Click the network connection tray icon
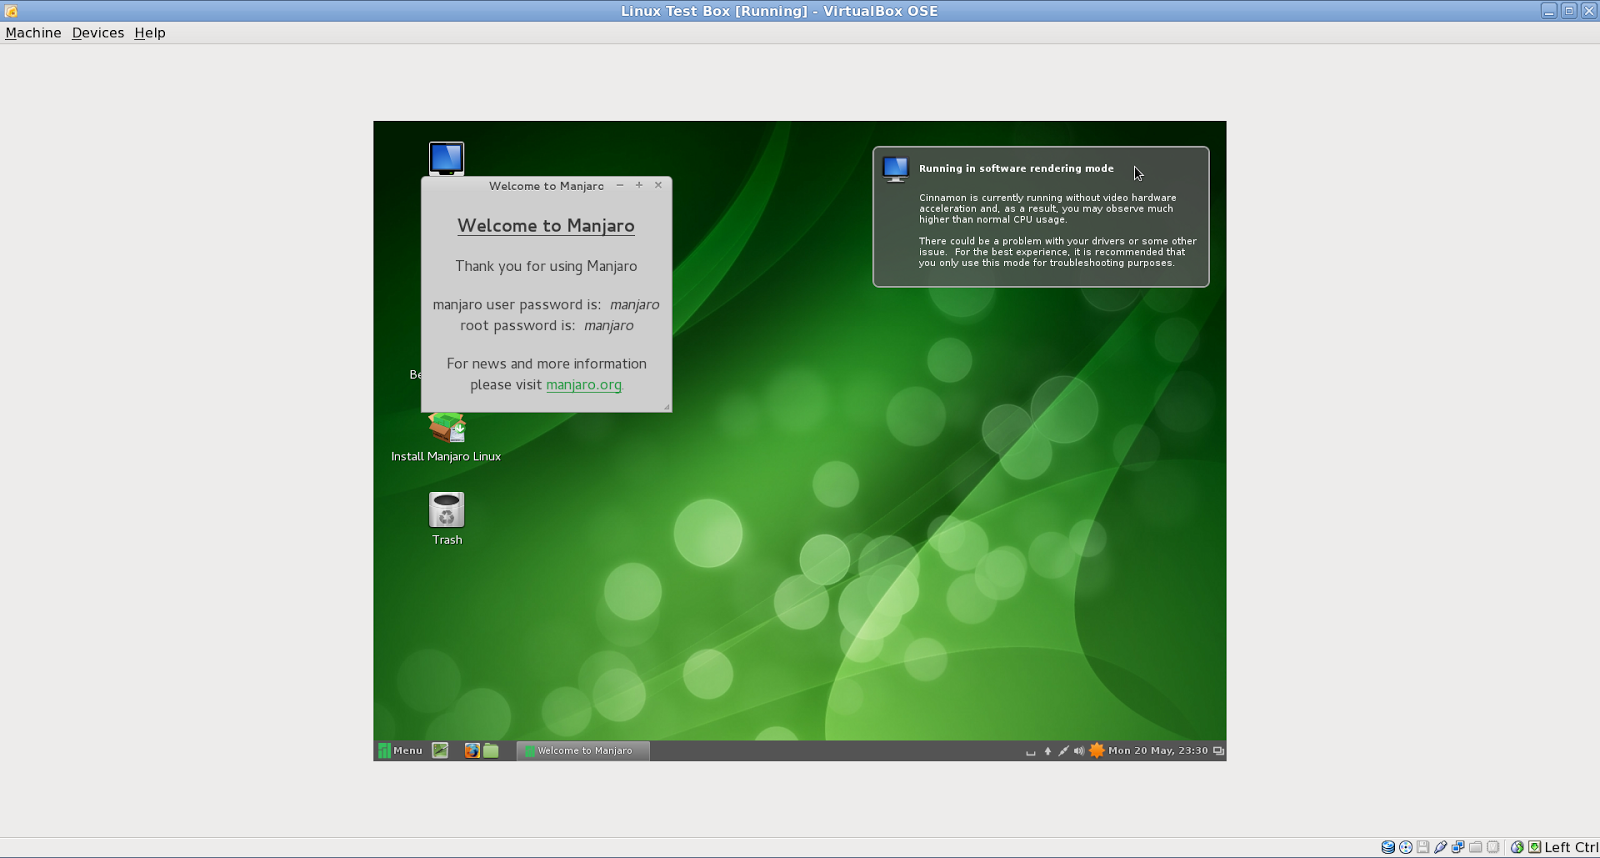Screen dimensions: 1600x858 click(1063, 751)
